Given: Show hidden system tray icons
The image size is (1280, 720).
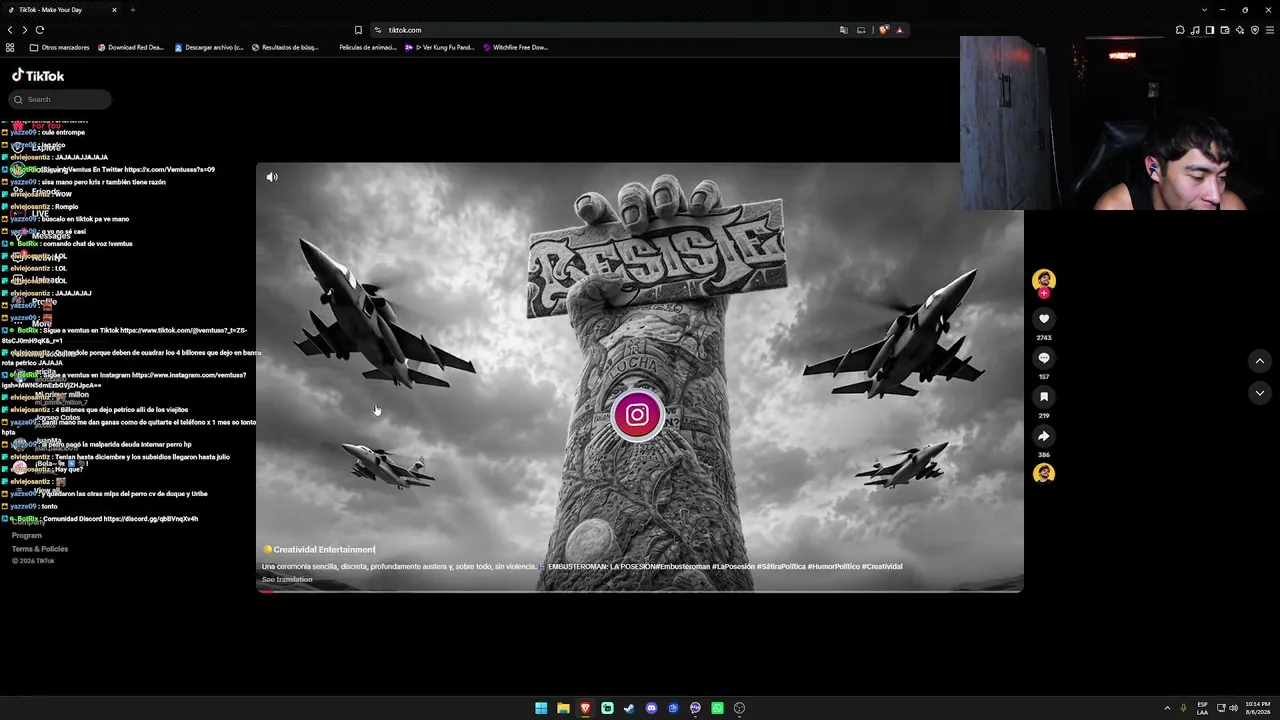Looking at the screenshot, I should coord(1167,708).
